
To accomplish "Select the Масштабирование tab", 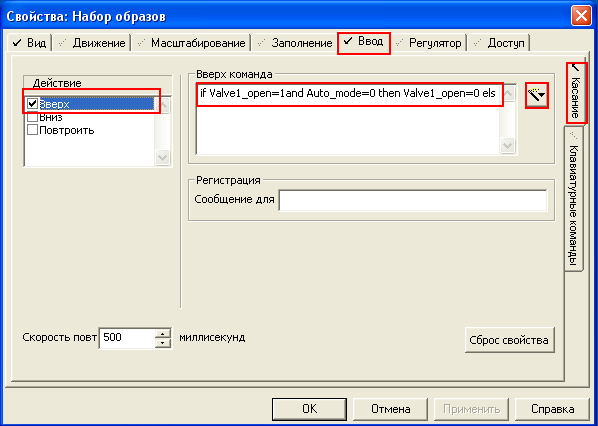I will pyautogui.click(x=191, y=43).
